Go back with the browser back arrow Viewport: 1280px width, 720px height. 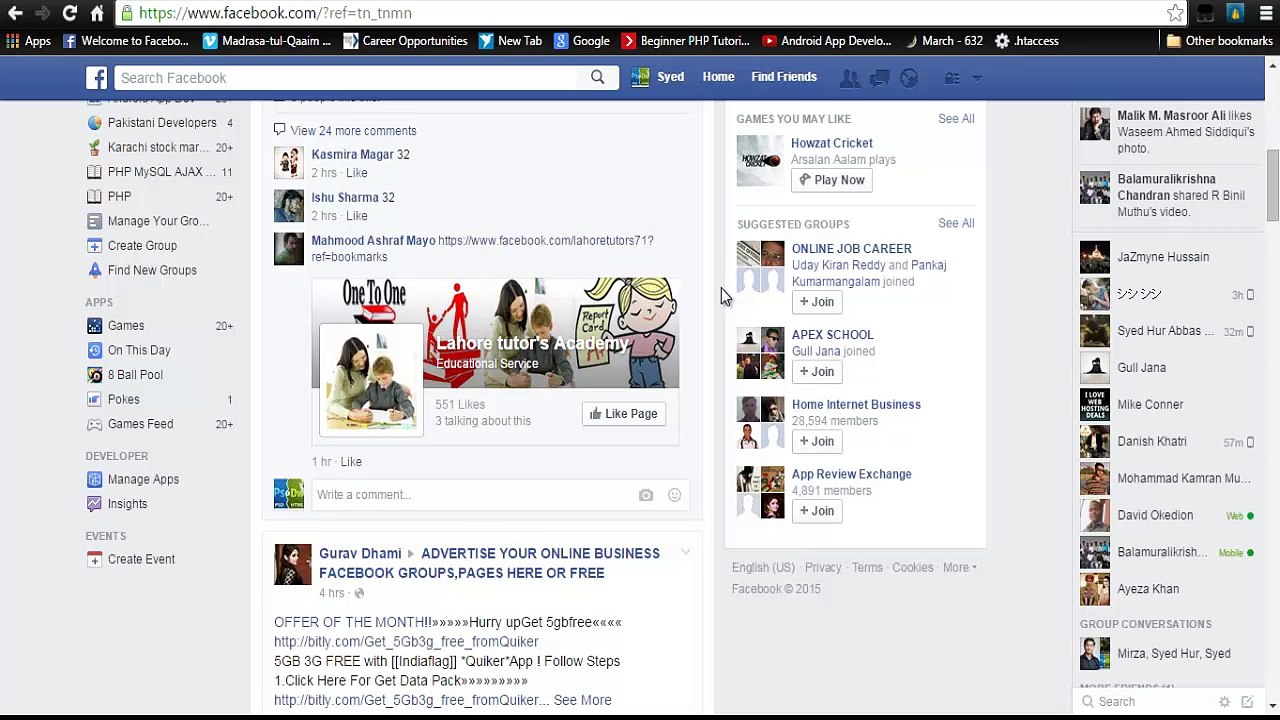(x=15, y=13)
